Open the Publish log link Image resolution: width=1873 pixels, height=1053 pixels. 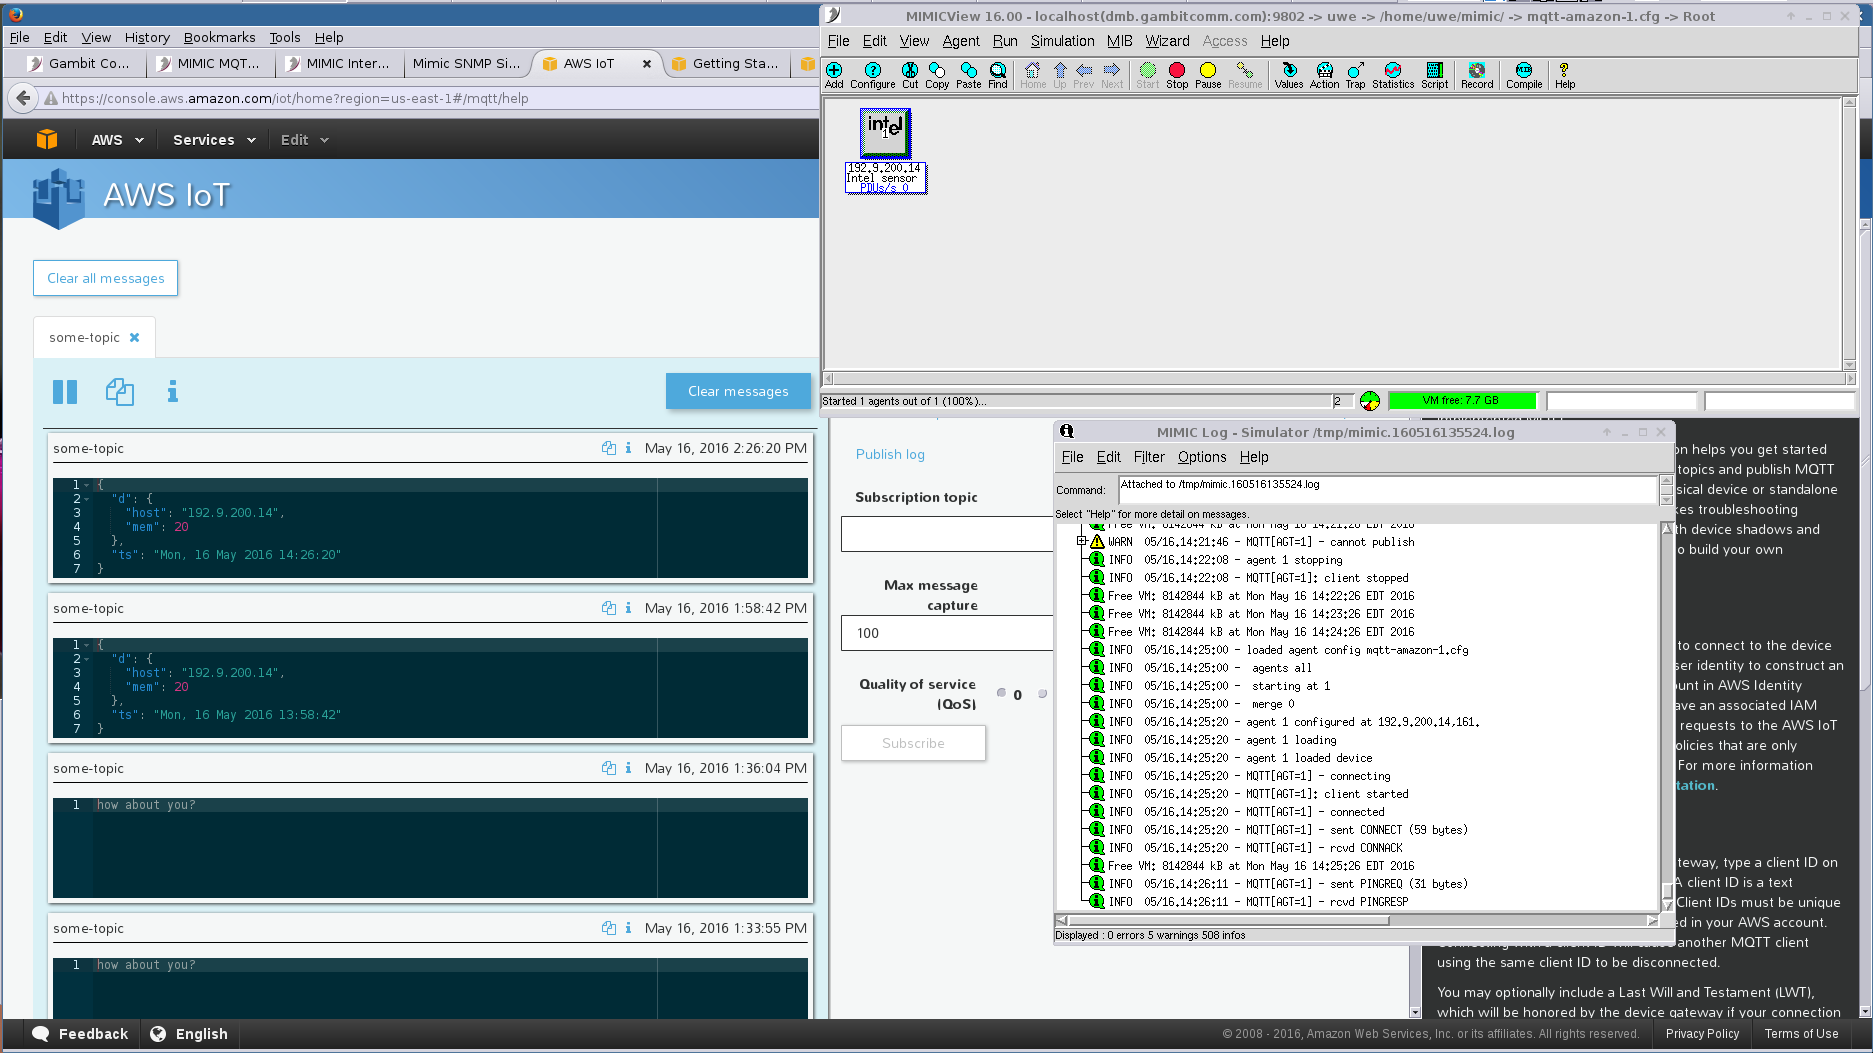coord(890,454)
